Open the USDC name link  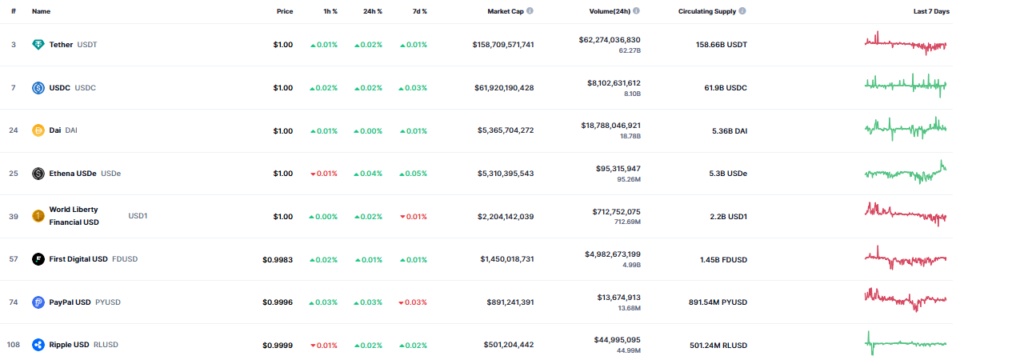(x=60, y=88)
